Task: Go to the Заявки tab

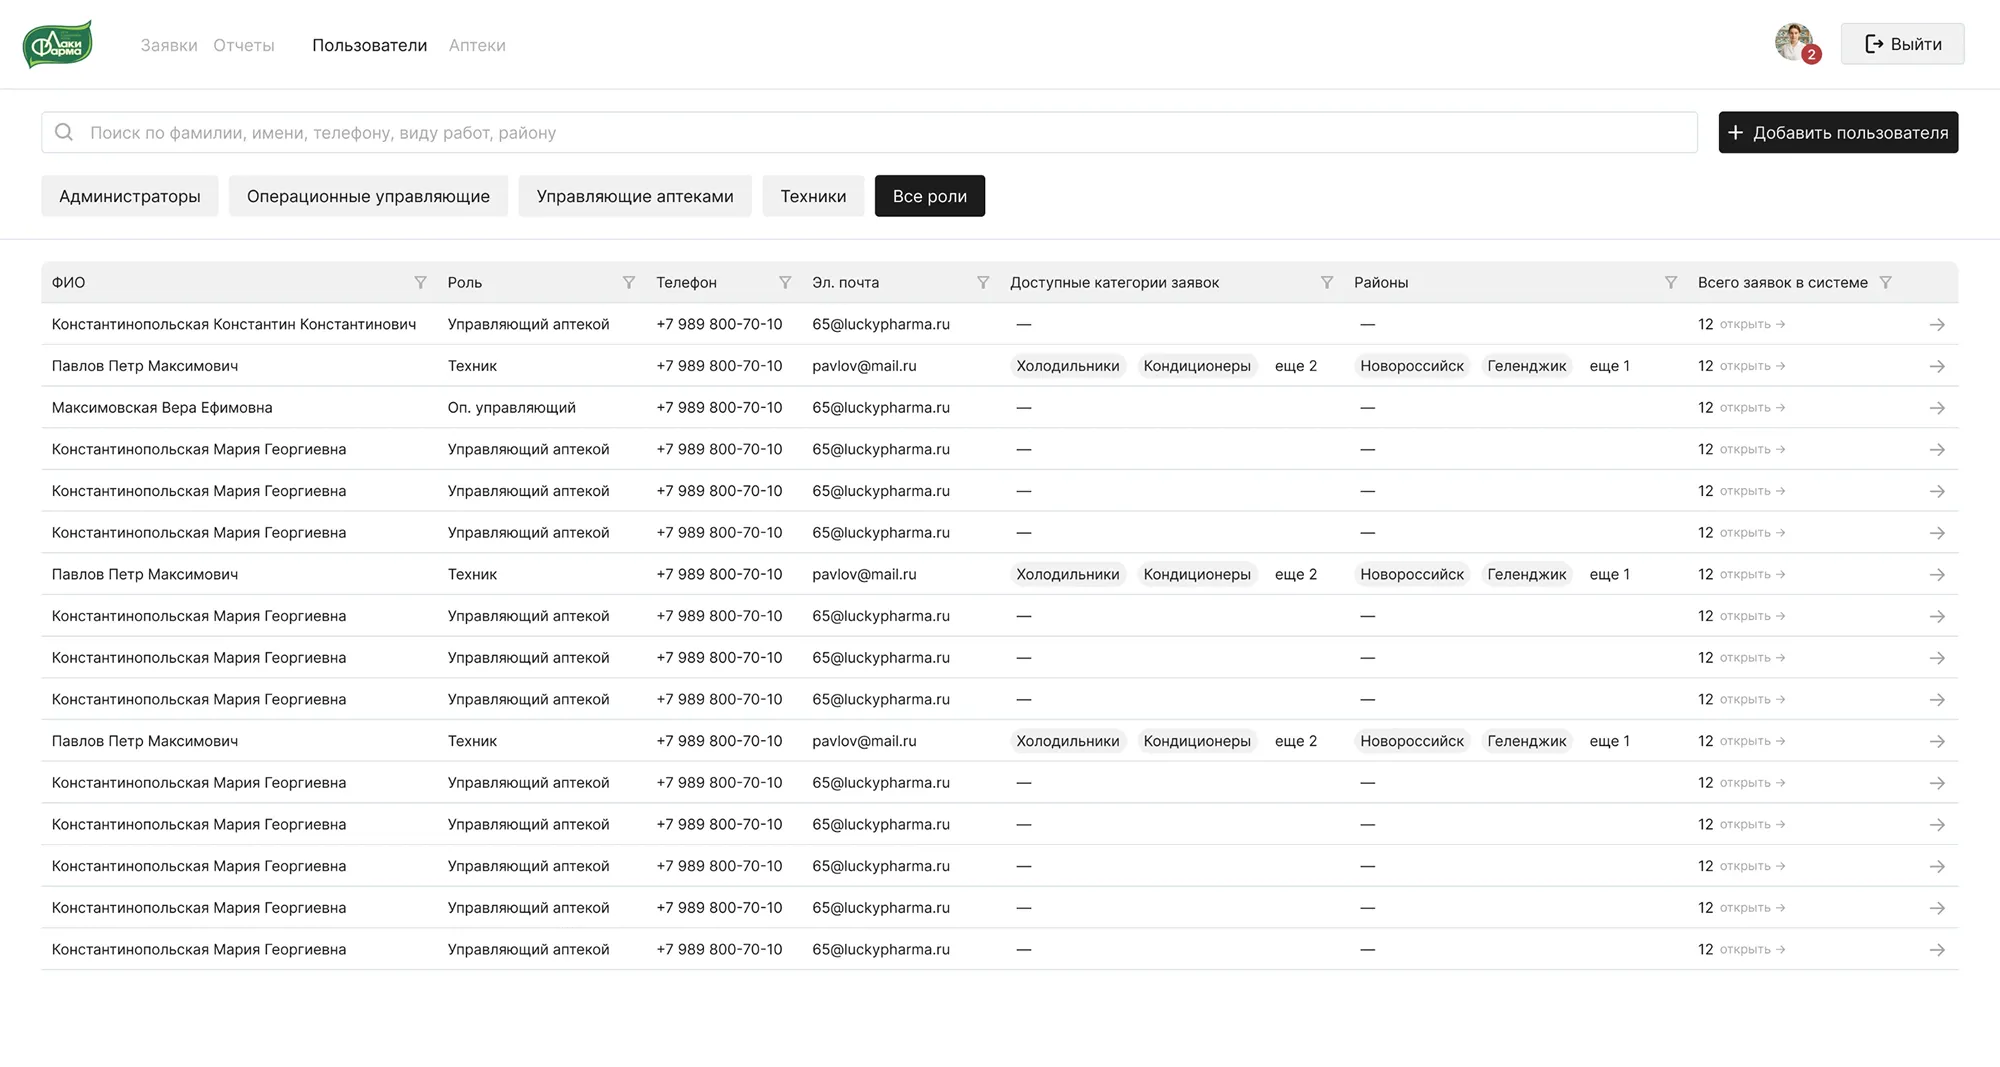Action: tap(169, 45)
